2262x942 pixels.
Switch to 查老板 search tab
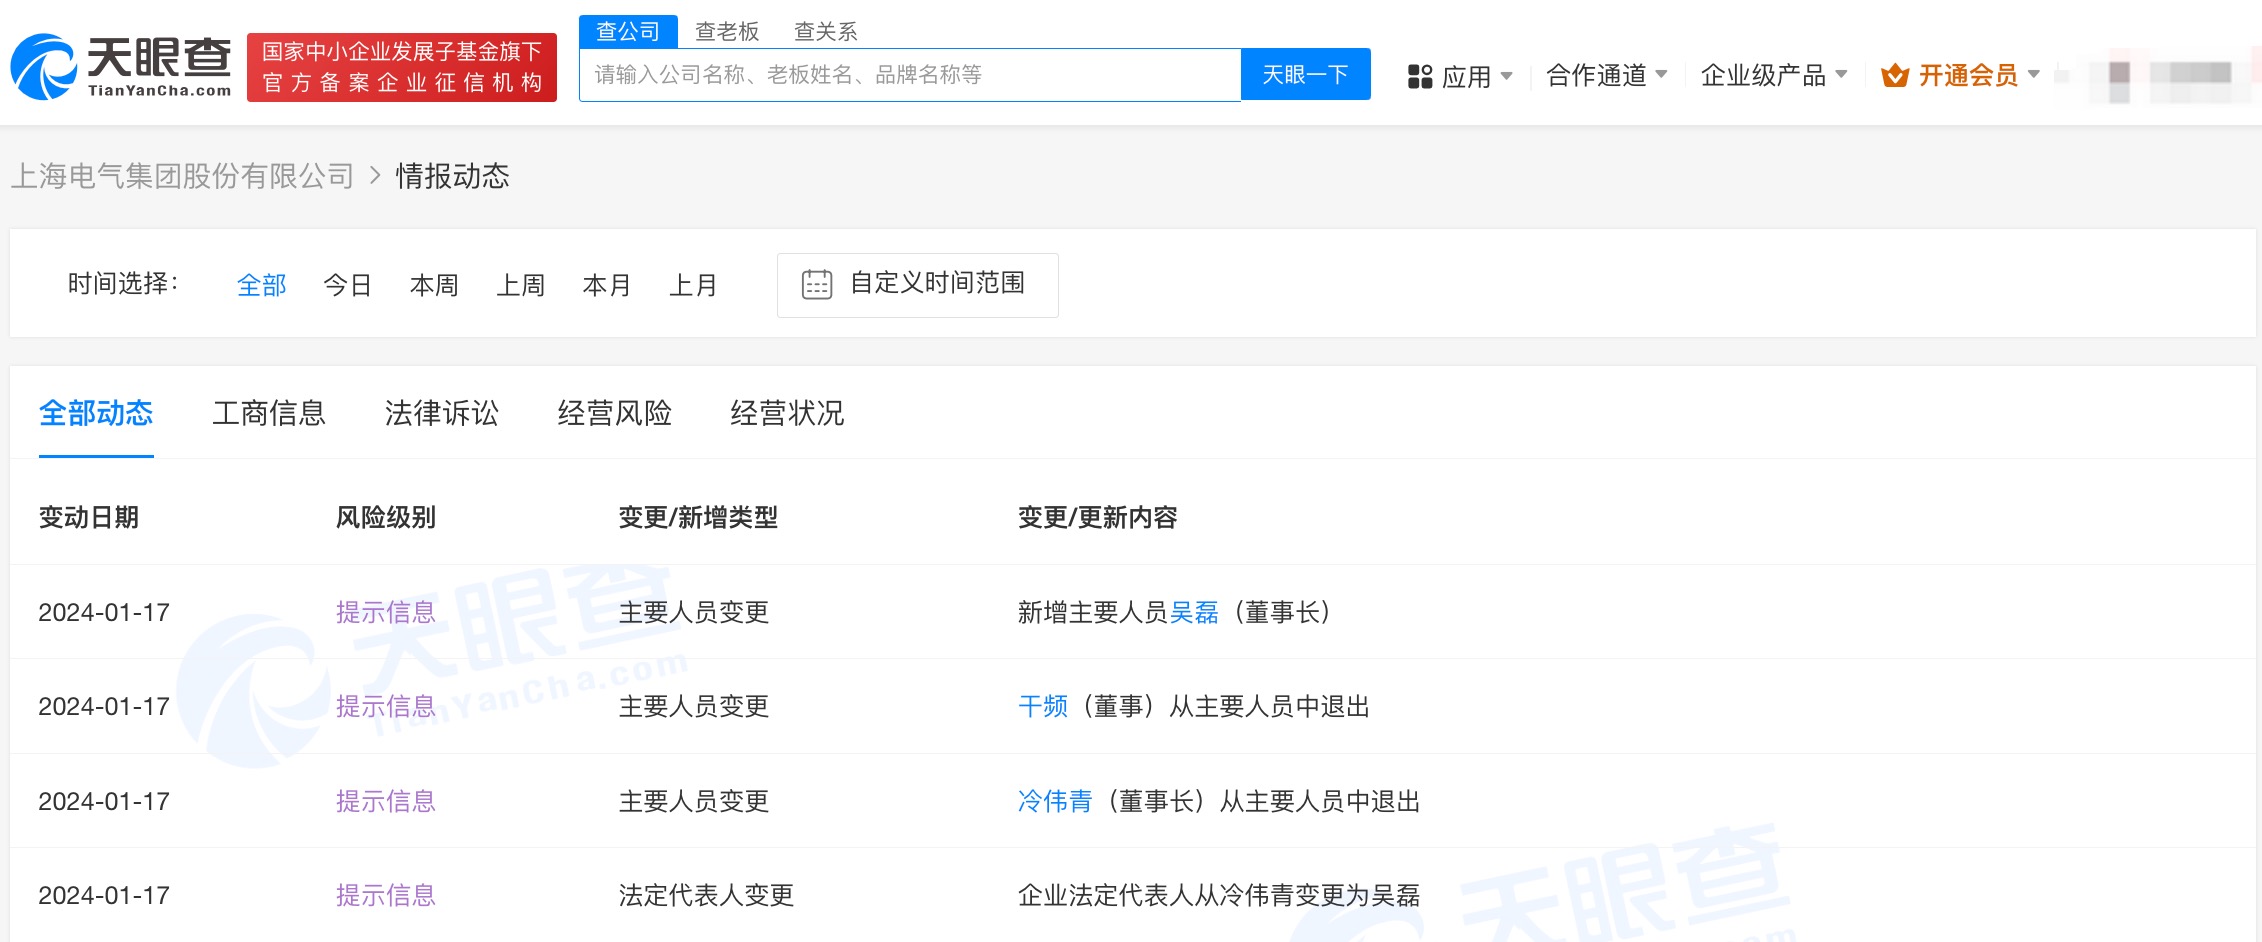coord(727,32)
